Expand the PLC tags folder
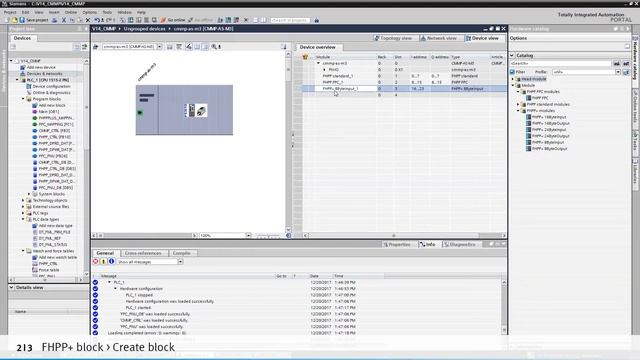The height and width of the screenshot is (360, 640). [x=23, y=213]
